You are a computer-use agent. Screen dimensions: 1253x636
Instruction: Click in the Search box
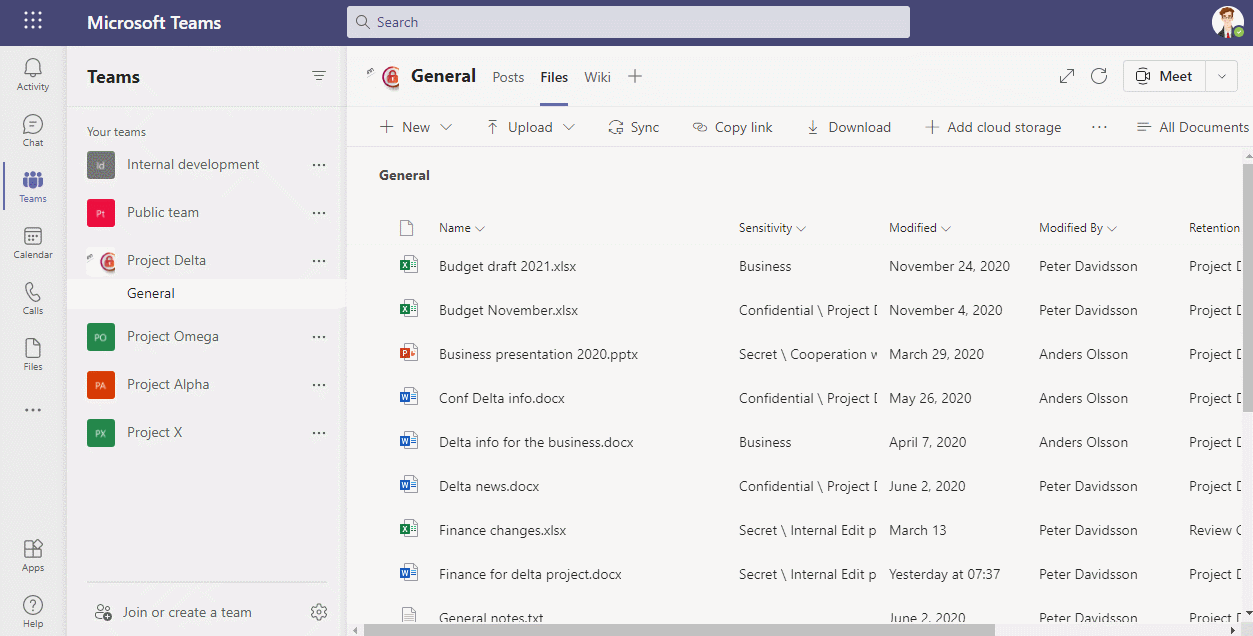[x=628, y=22]
